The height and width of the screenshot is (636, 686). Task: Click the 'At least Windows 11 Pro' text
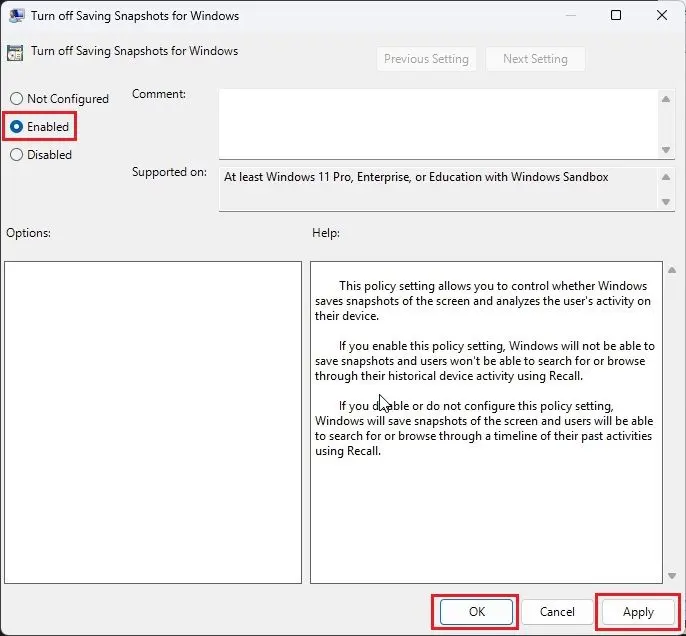click(416, 177)
